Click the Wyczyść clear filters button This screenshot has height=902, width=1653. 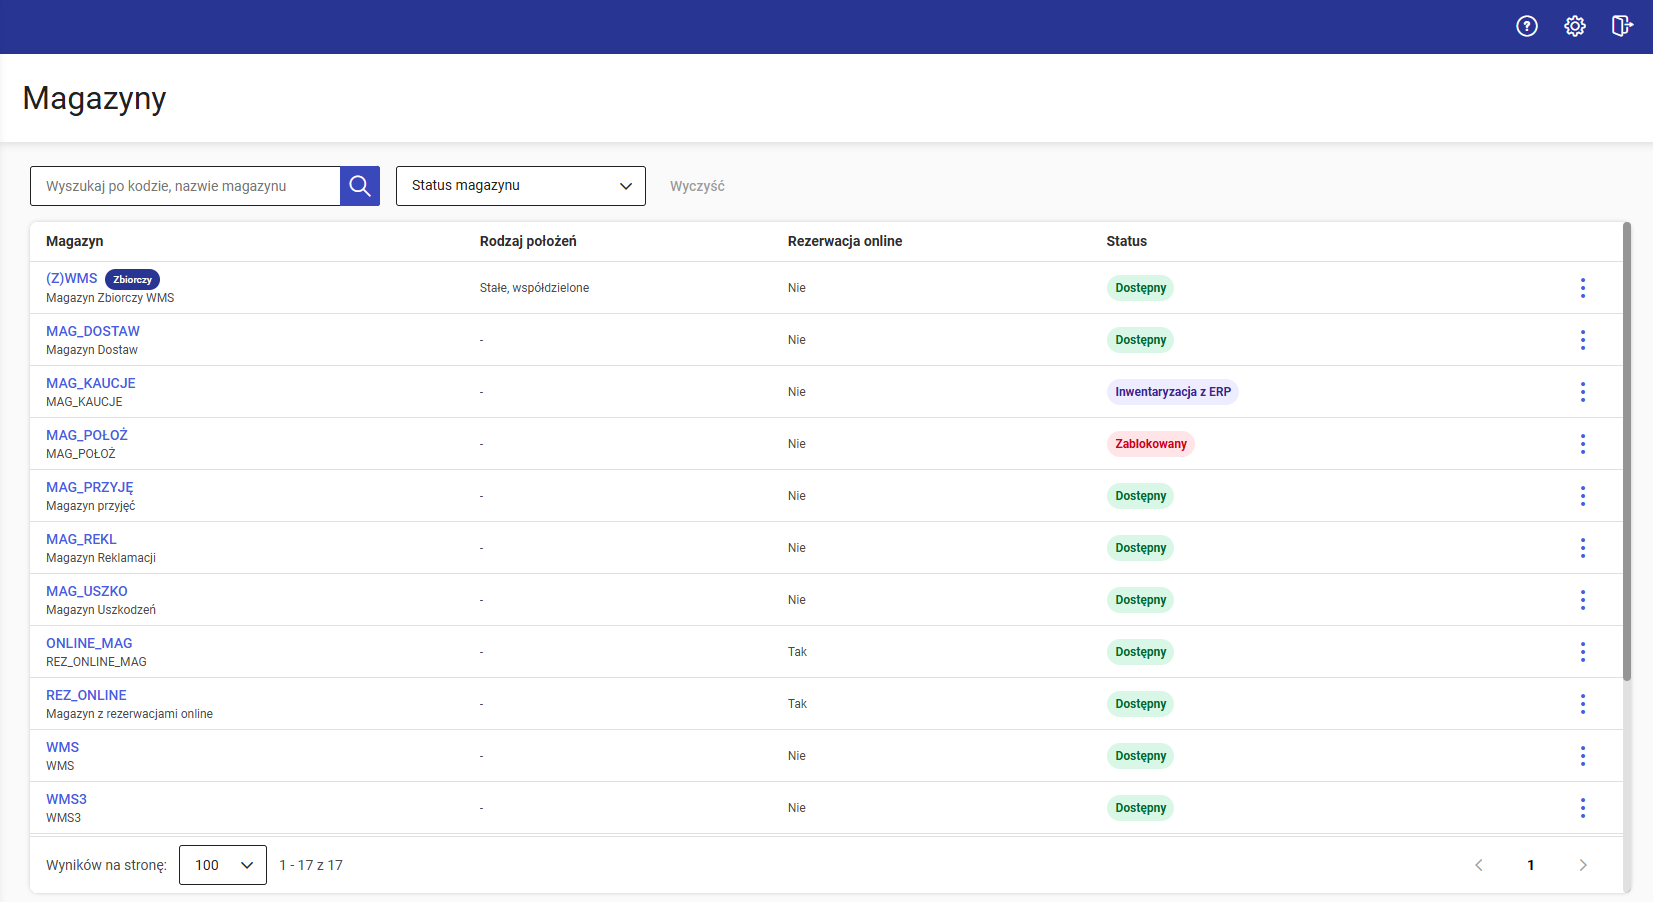coord(697,186)
